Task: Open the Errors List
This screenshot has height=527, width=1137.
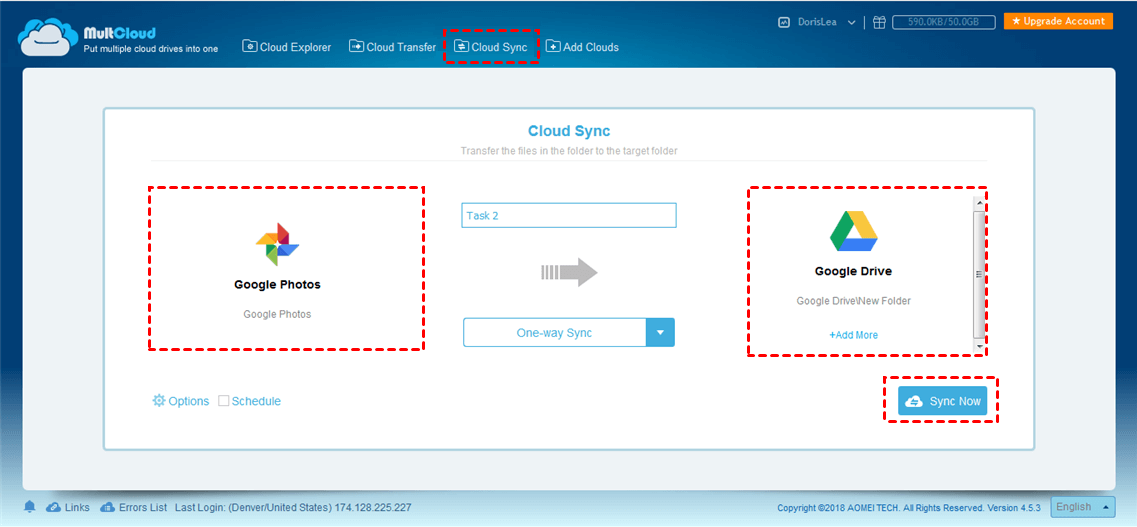Action: click(133, 507)
